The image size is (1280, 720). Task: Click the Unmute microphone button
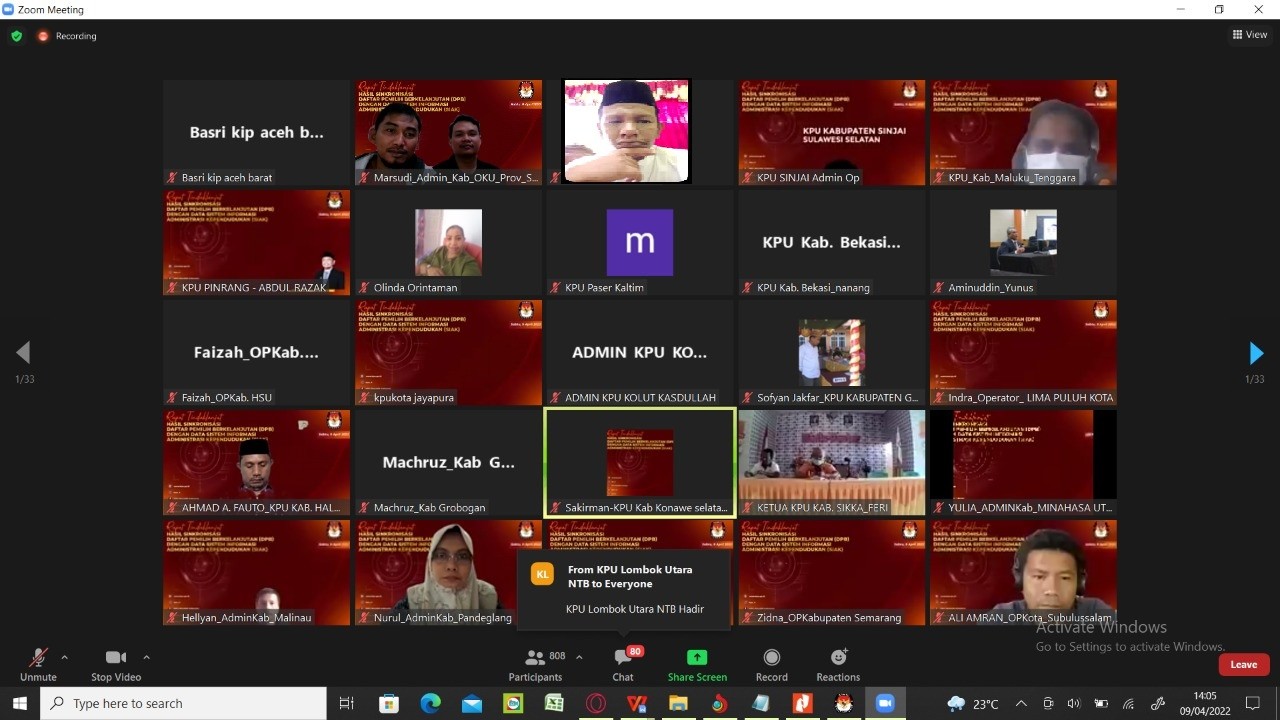point(38,664)
